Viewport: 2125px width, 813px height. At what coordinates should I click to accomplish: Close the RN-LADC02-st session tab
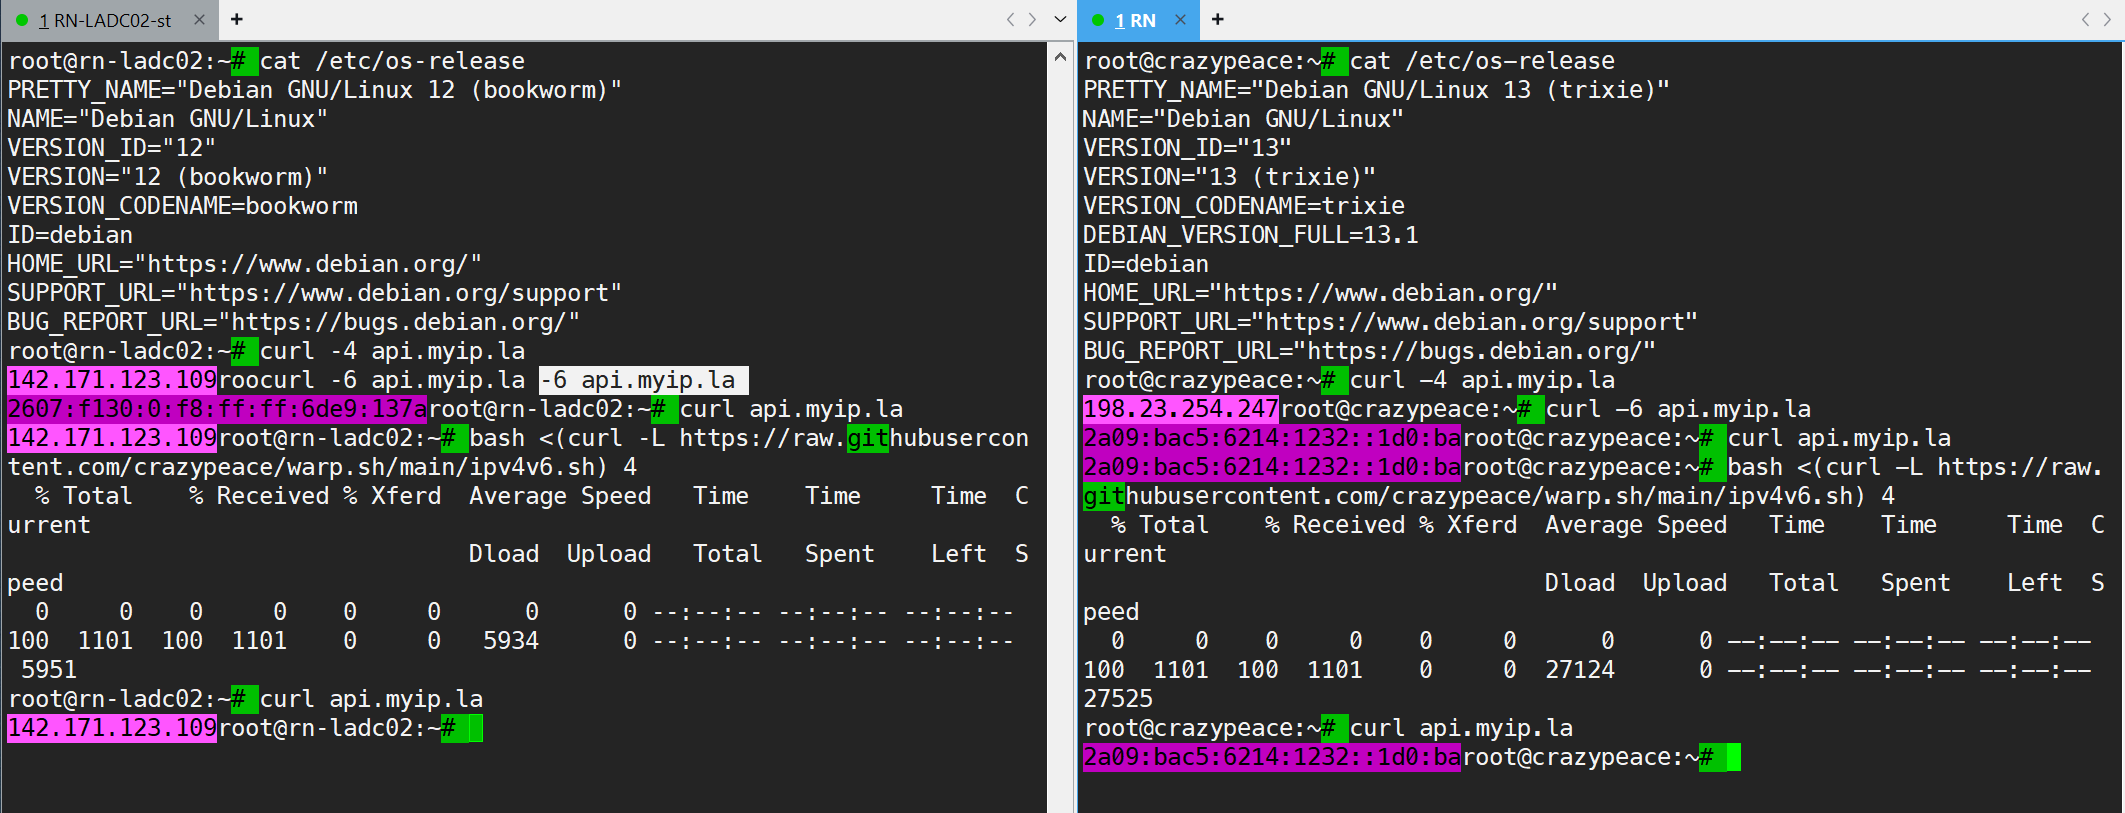pos(199,20)
